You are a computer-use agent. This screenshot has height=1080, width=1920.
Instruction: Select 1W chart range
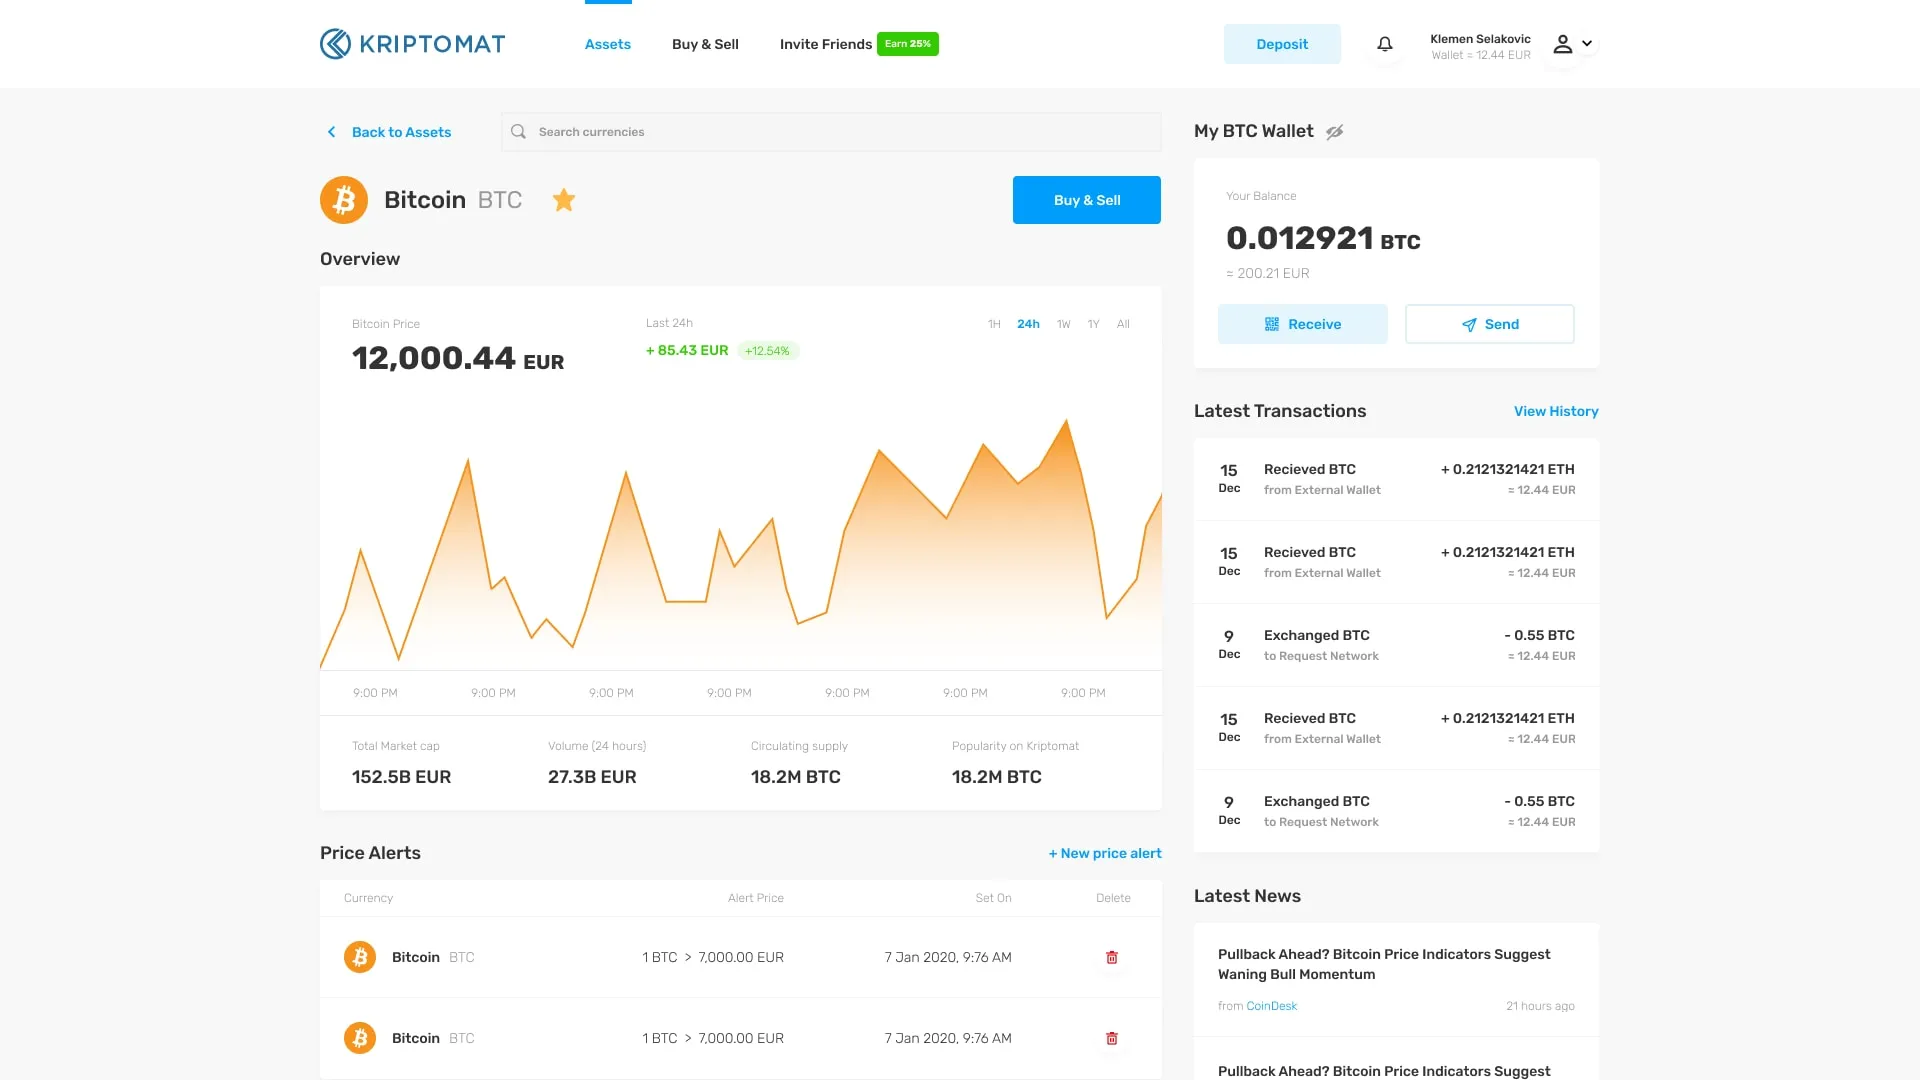pyautogui.click(x=1064, y=324)
